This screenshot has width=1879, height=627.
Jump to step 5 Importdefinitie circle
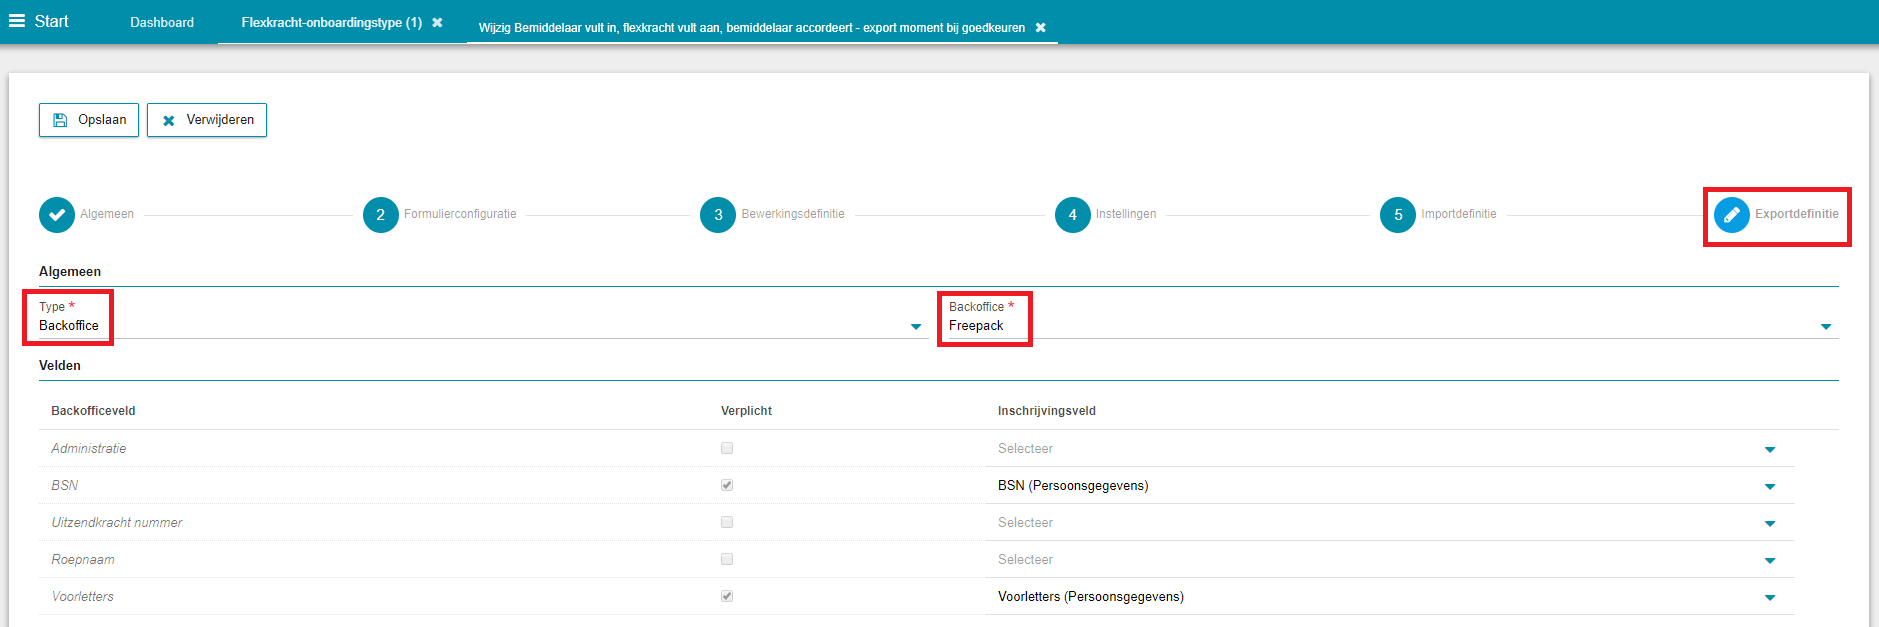coord(1397,214)
